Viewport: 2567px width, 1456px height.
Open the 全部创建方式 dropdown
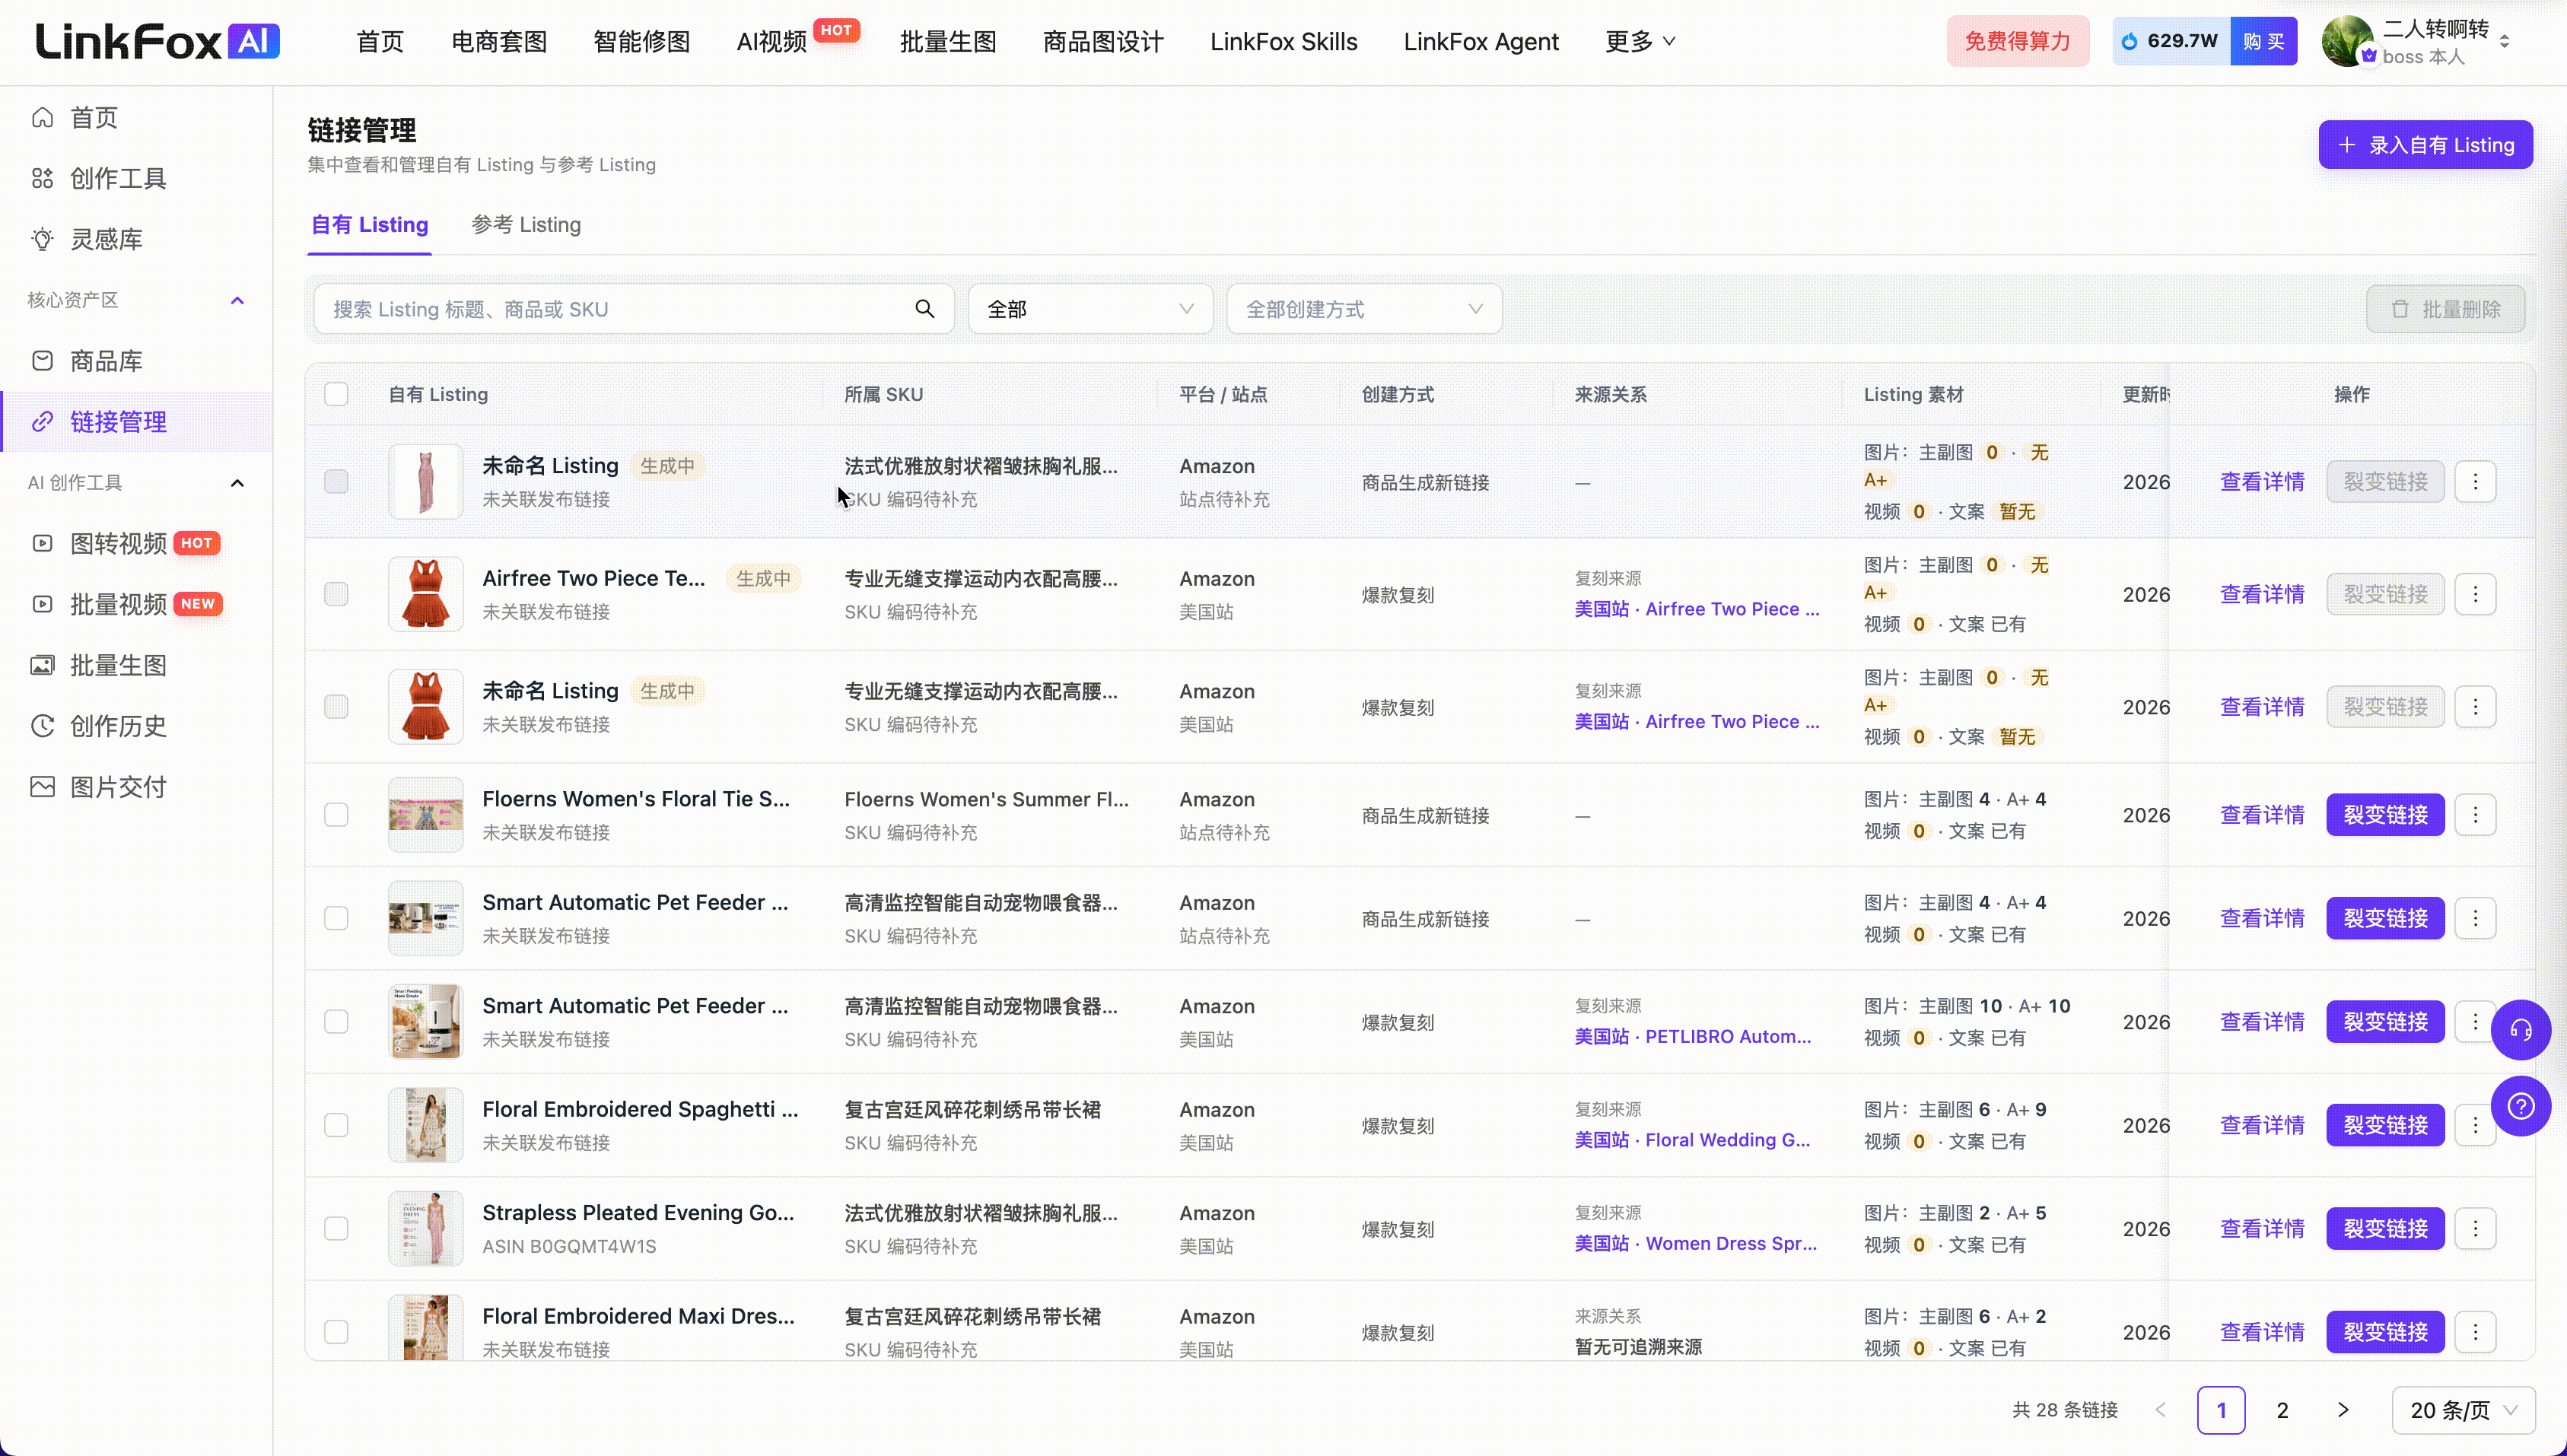pyautogui.click(x=1364, y=309)
